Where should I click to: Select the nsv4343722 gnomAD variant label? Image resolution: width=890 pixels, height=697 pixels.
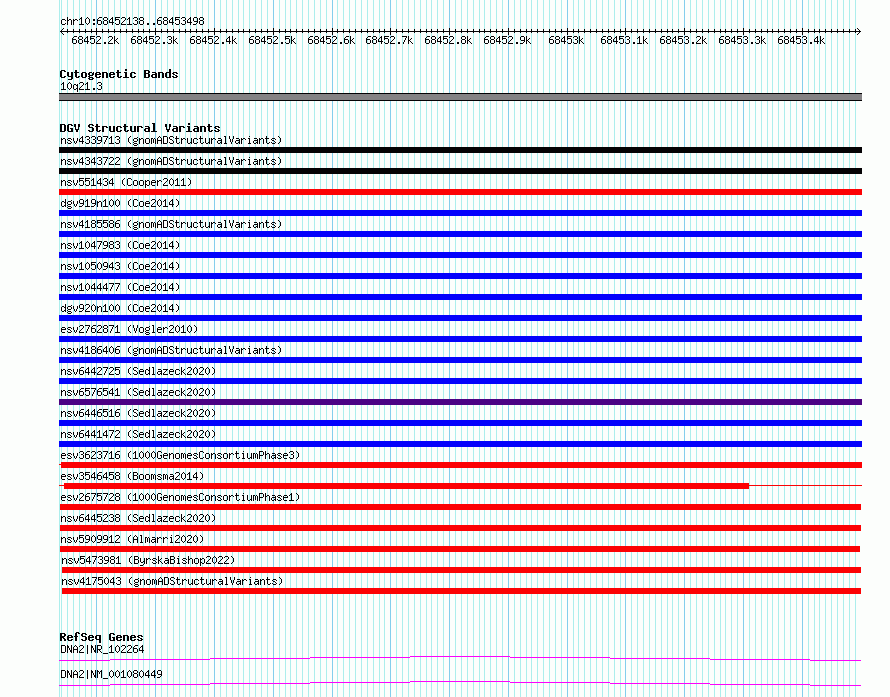point(171,161)
